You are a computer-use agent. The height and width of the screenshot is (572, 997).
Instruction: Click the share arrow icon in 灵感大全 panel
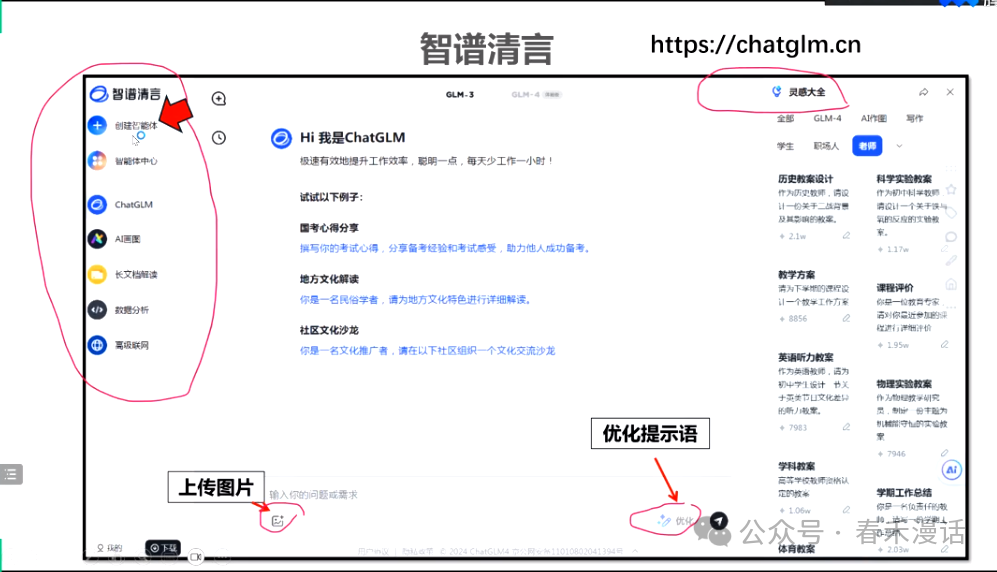(923, 92)
